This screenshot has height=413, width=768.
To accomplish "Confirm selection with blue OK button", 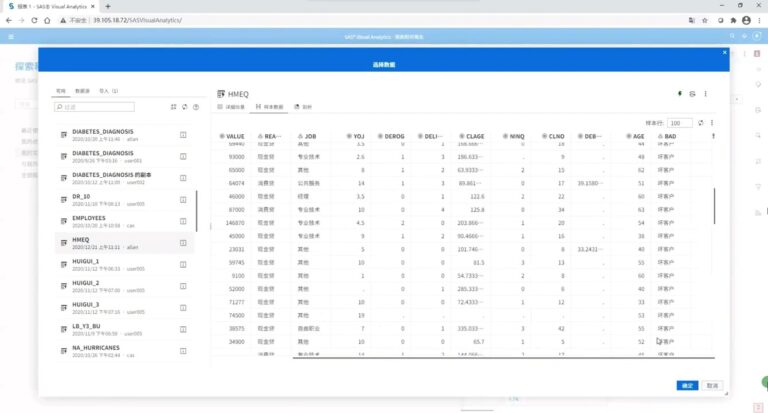I will pyautogui.click(x=687, y=386).
